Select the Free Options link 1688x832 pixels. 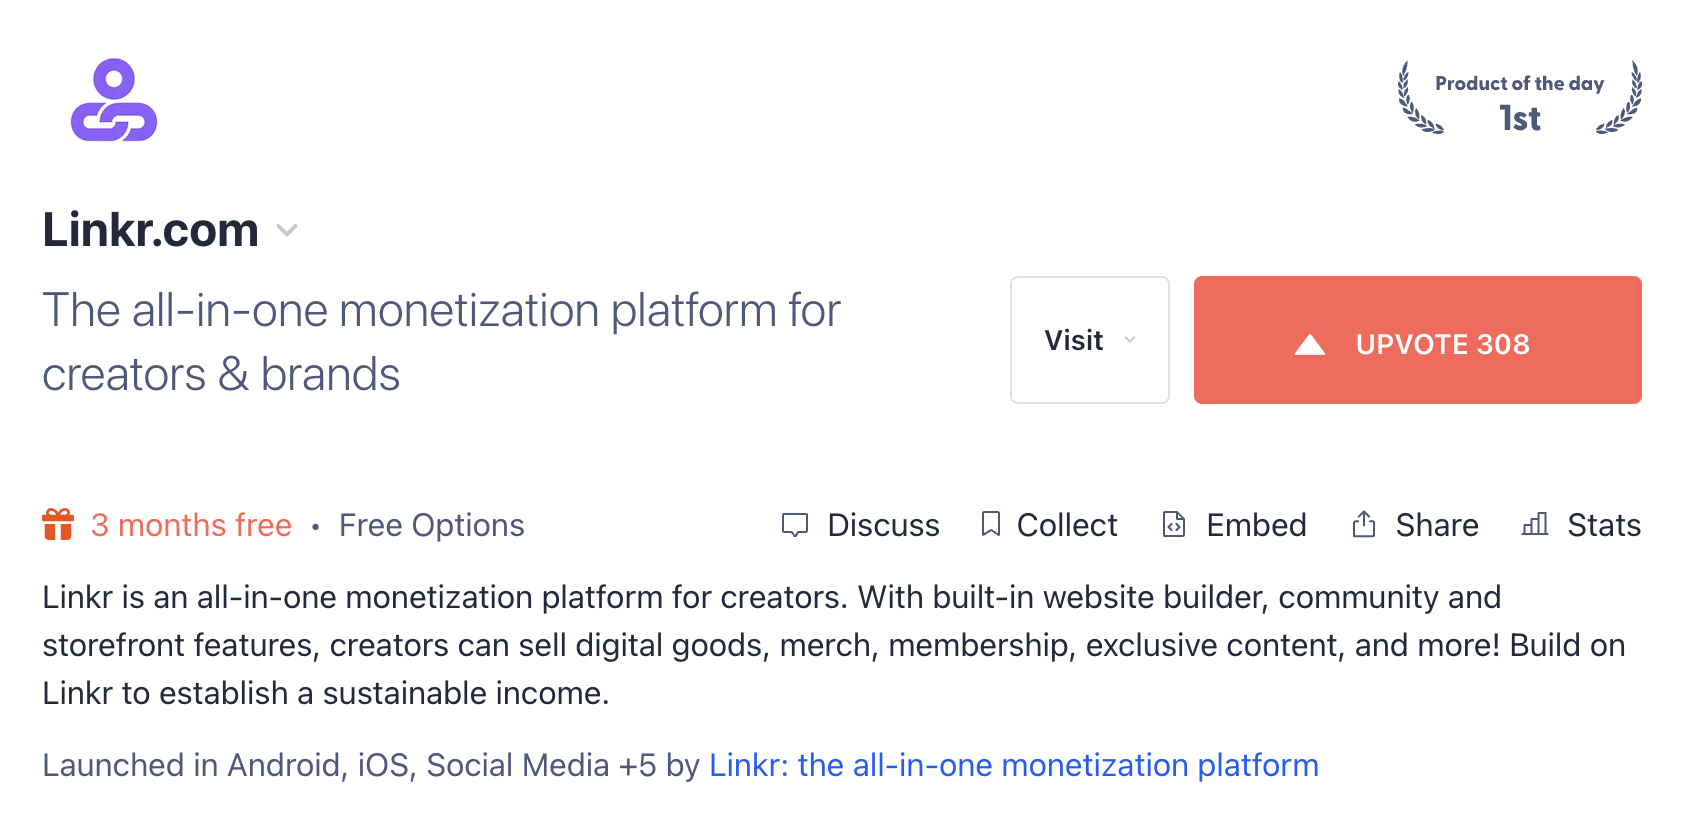tap(432, 525)
